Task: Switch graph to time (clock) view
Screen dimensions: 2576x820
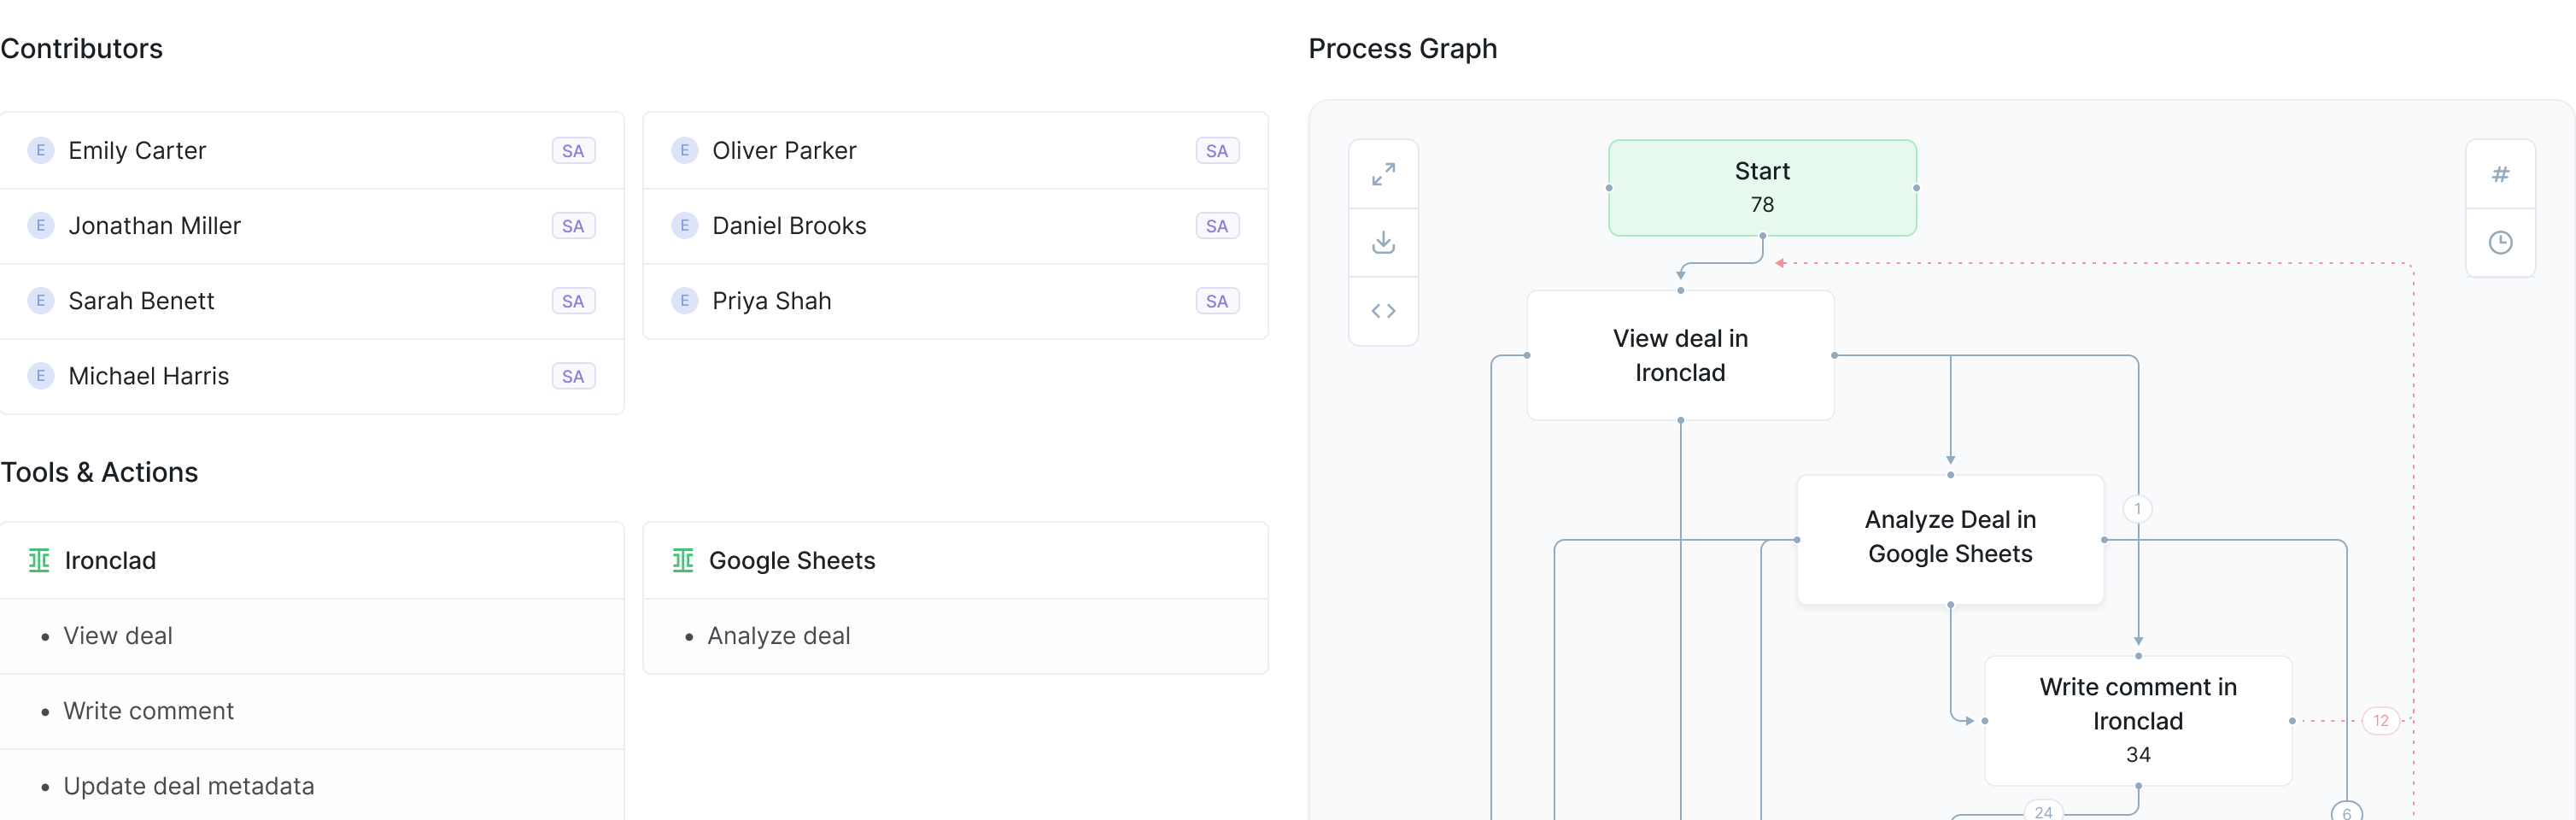Action: pos(2500,242)
